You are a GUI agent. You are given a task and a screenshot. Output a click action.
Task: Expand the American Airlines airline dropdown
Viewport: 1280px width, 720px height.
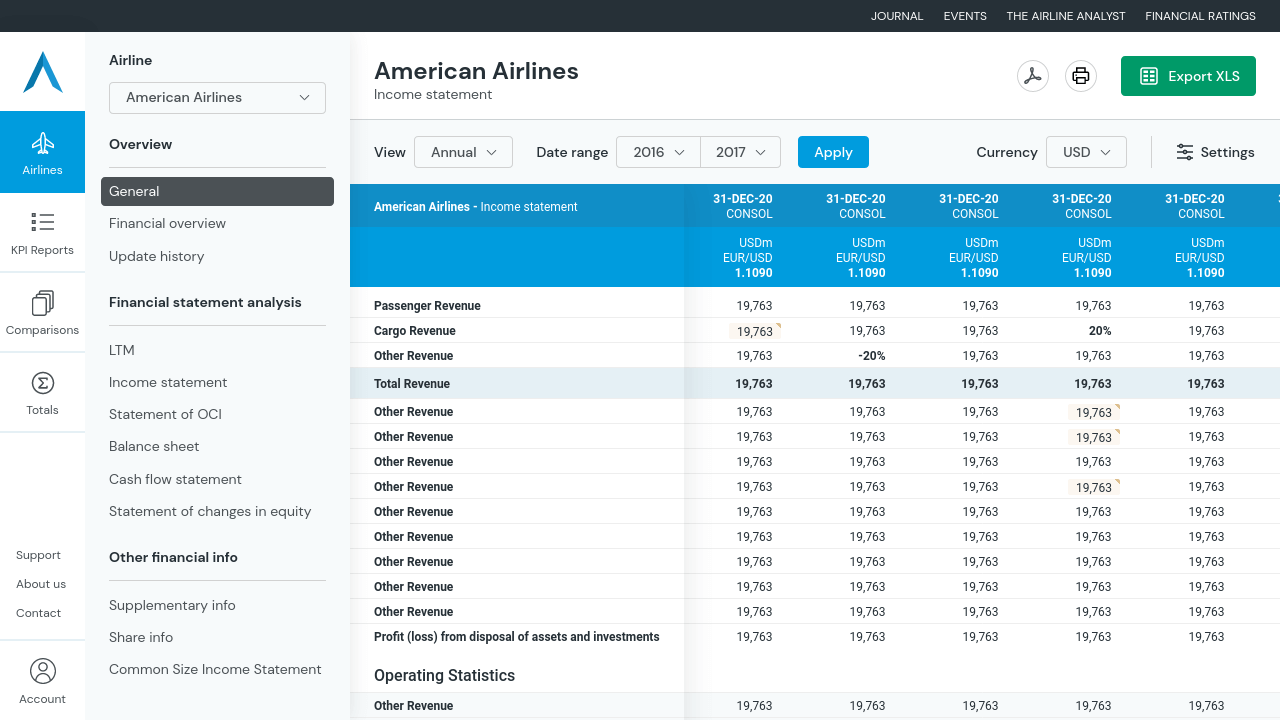click(x=217, y=97)
